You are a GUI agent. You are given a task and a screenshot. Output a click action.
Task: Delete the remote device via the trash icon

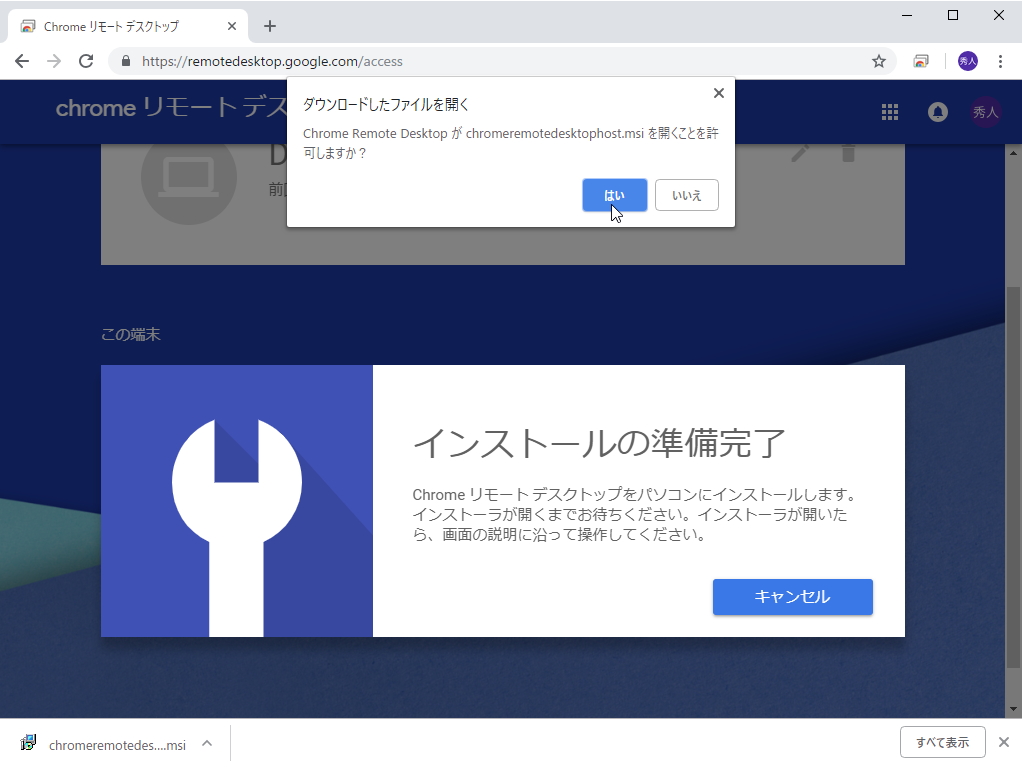pyautogui.click(x=848, y=153)
